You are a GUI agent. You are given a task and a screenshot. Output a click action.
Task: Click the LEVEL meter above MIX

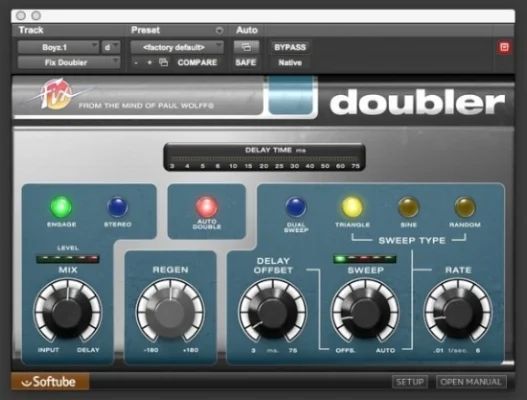(x=68, y=259)
